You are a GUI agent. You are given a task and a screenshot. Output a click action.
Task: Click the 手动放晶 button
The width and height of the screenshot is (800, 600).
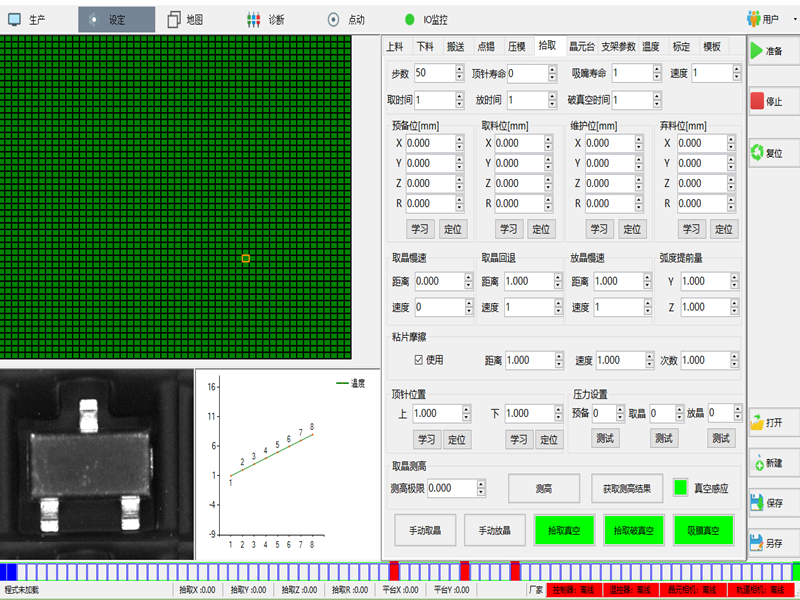[x=494, y=531]
